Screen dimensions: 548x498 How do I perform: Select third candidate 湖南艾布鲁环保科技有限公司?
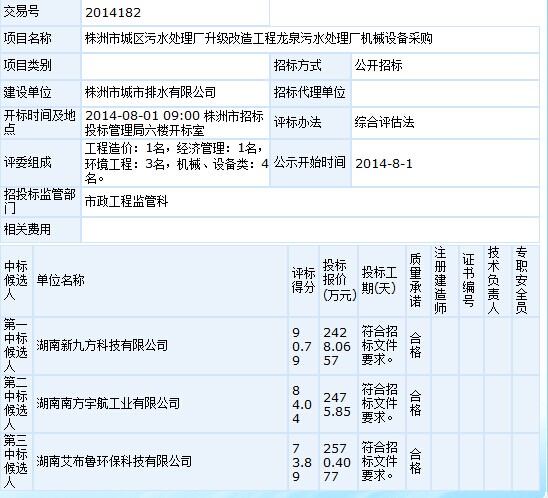114,461
